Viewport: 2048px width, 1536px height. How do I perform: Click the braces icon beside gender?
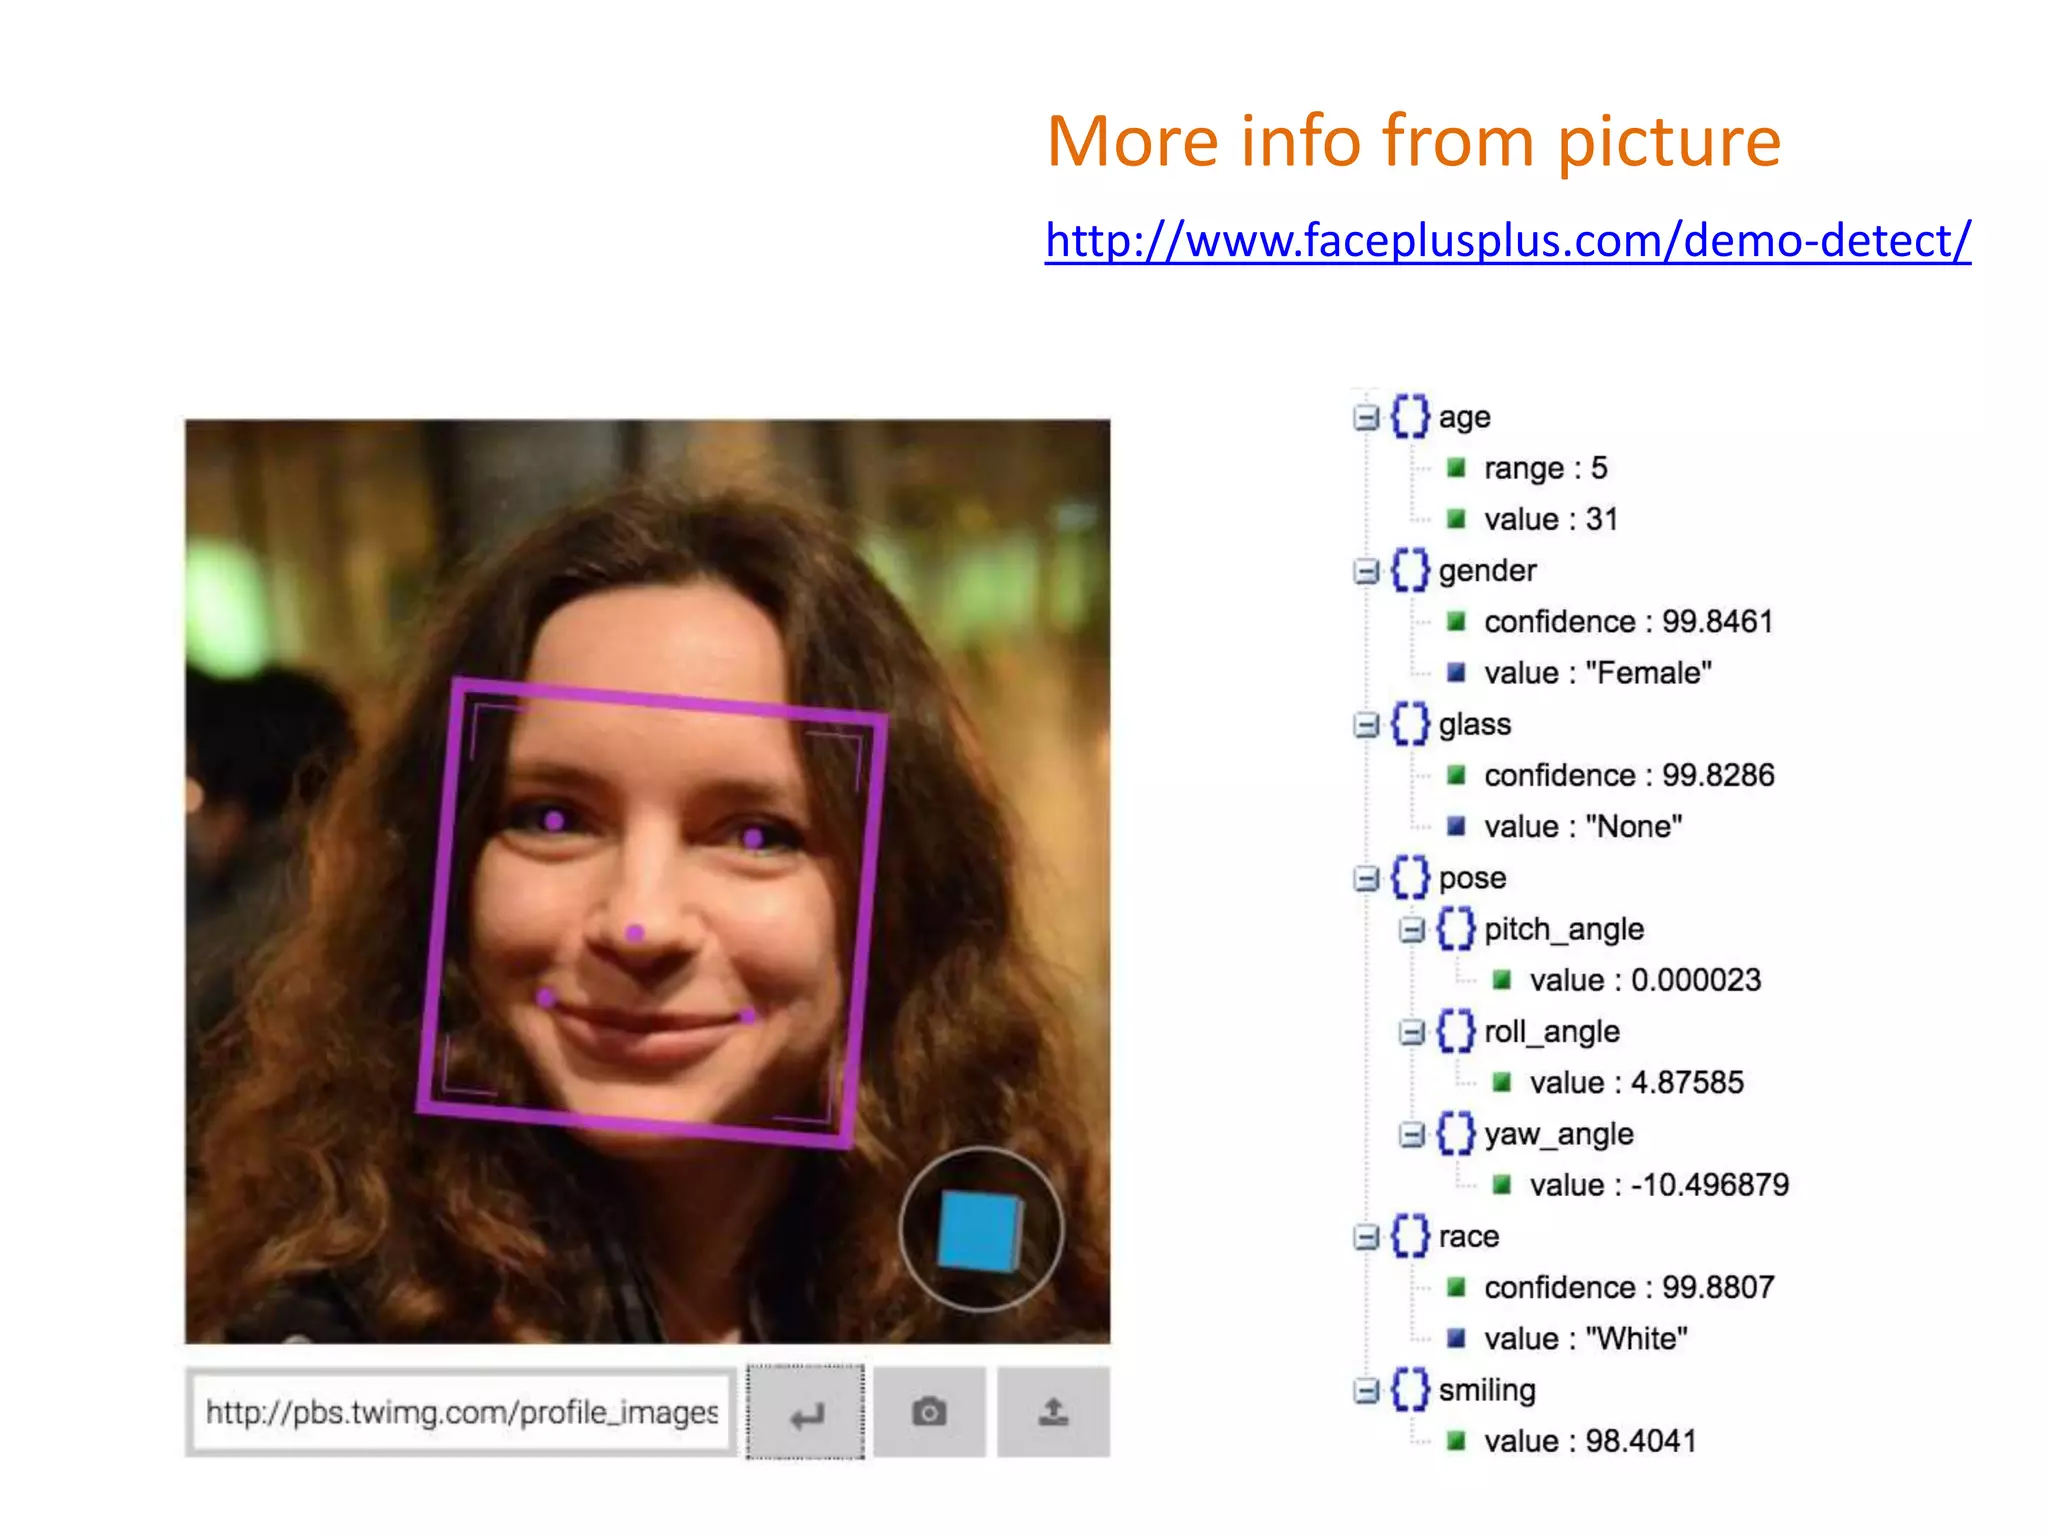point(1410,570)
